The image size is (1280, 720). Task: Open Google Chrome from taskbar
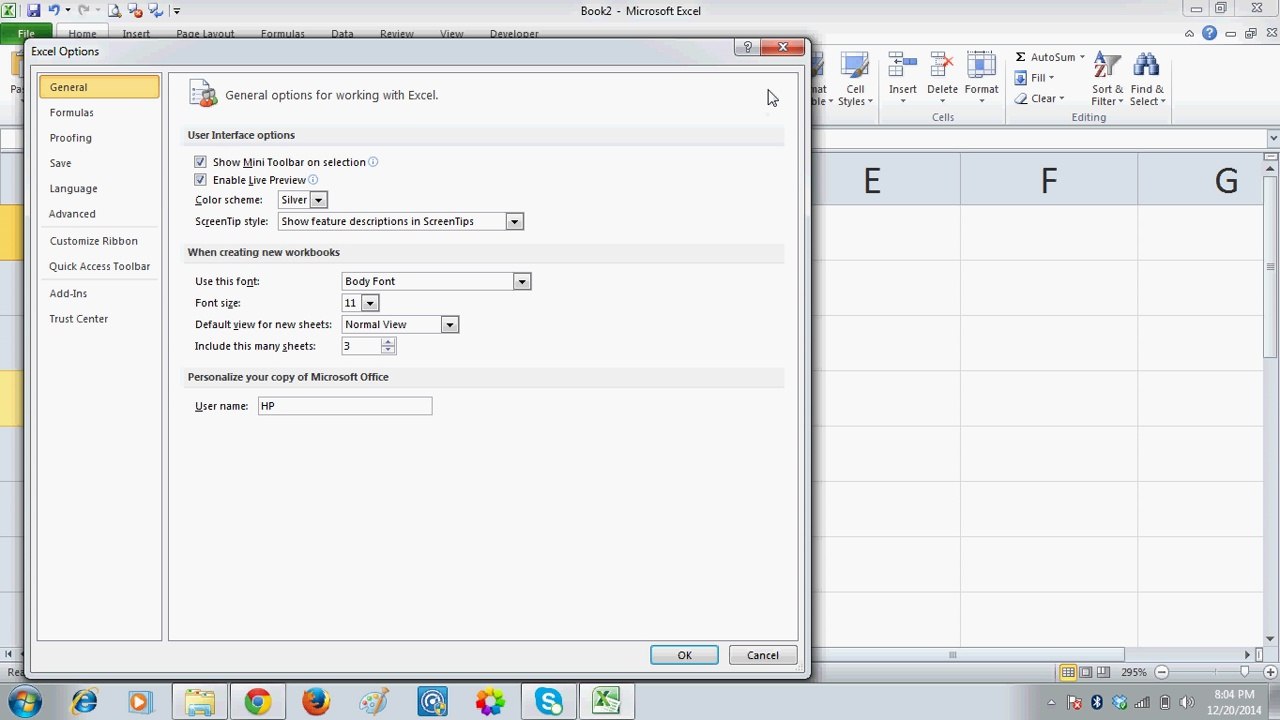tap(257, 702)
